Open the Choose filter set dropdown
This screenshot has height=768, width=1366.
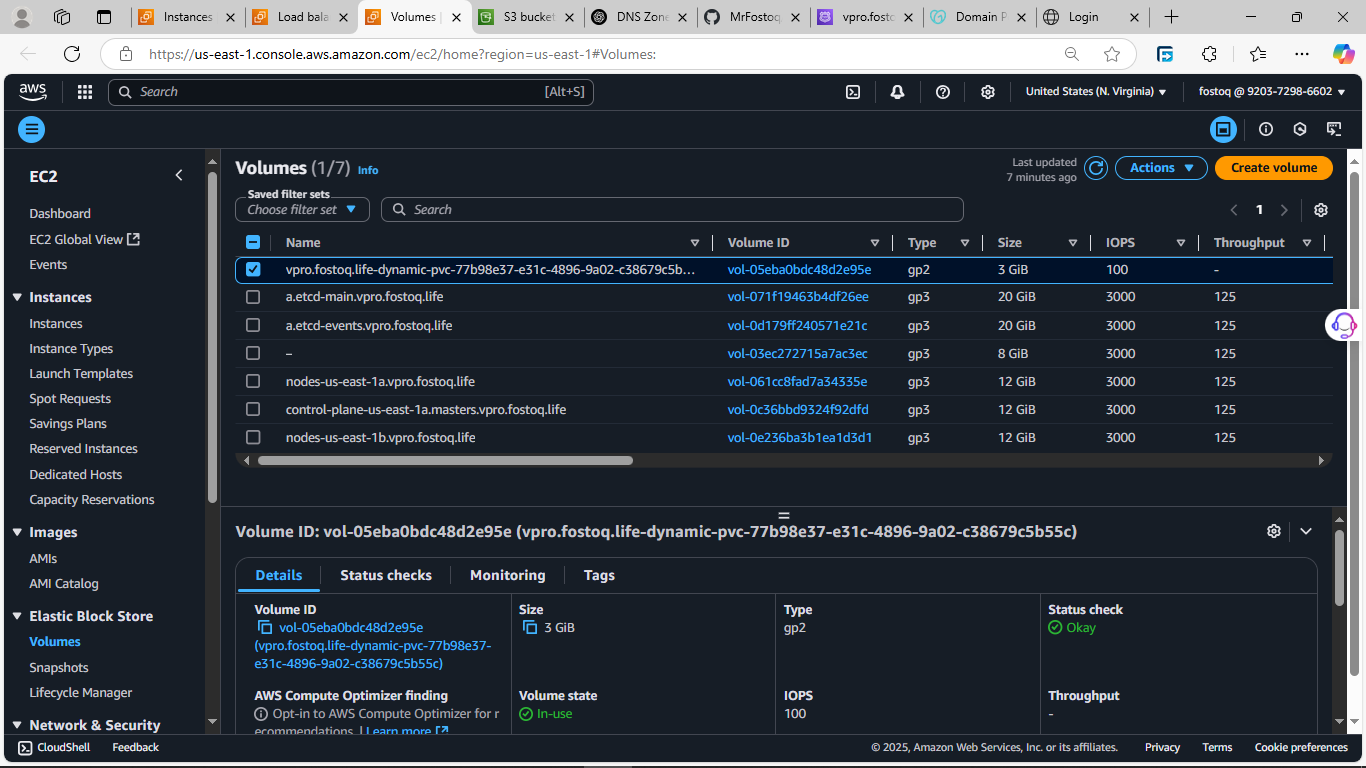click(302, 210)
